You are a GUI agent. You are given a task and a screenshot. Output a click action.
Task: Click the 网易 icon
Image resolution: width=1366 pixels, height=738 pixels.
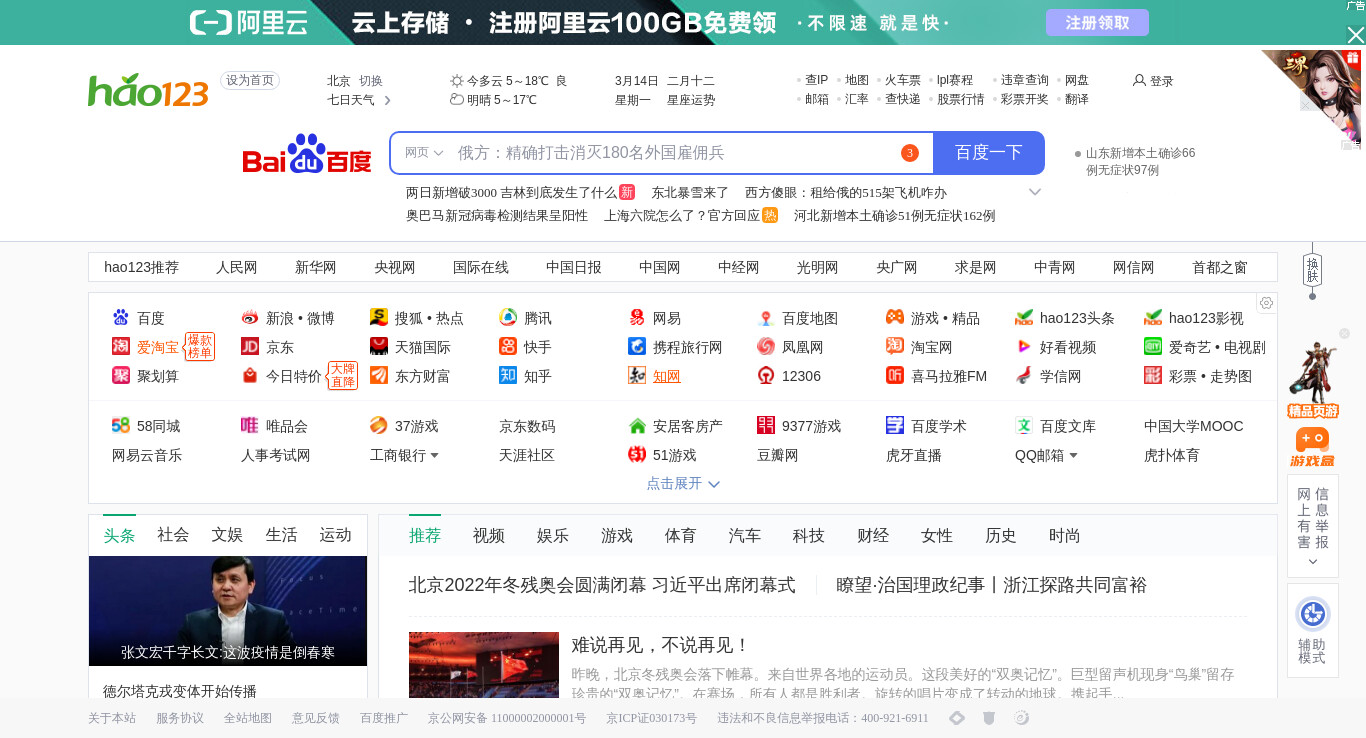coord(637,318)
